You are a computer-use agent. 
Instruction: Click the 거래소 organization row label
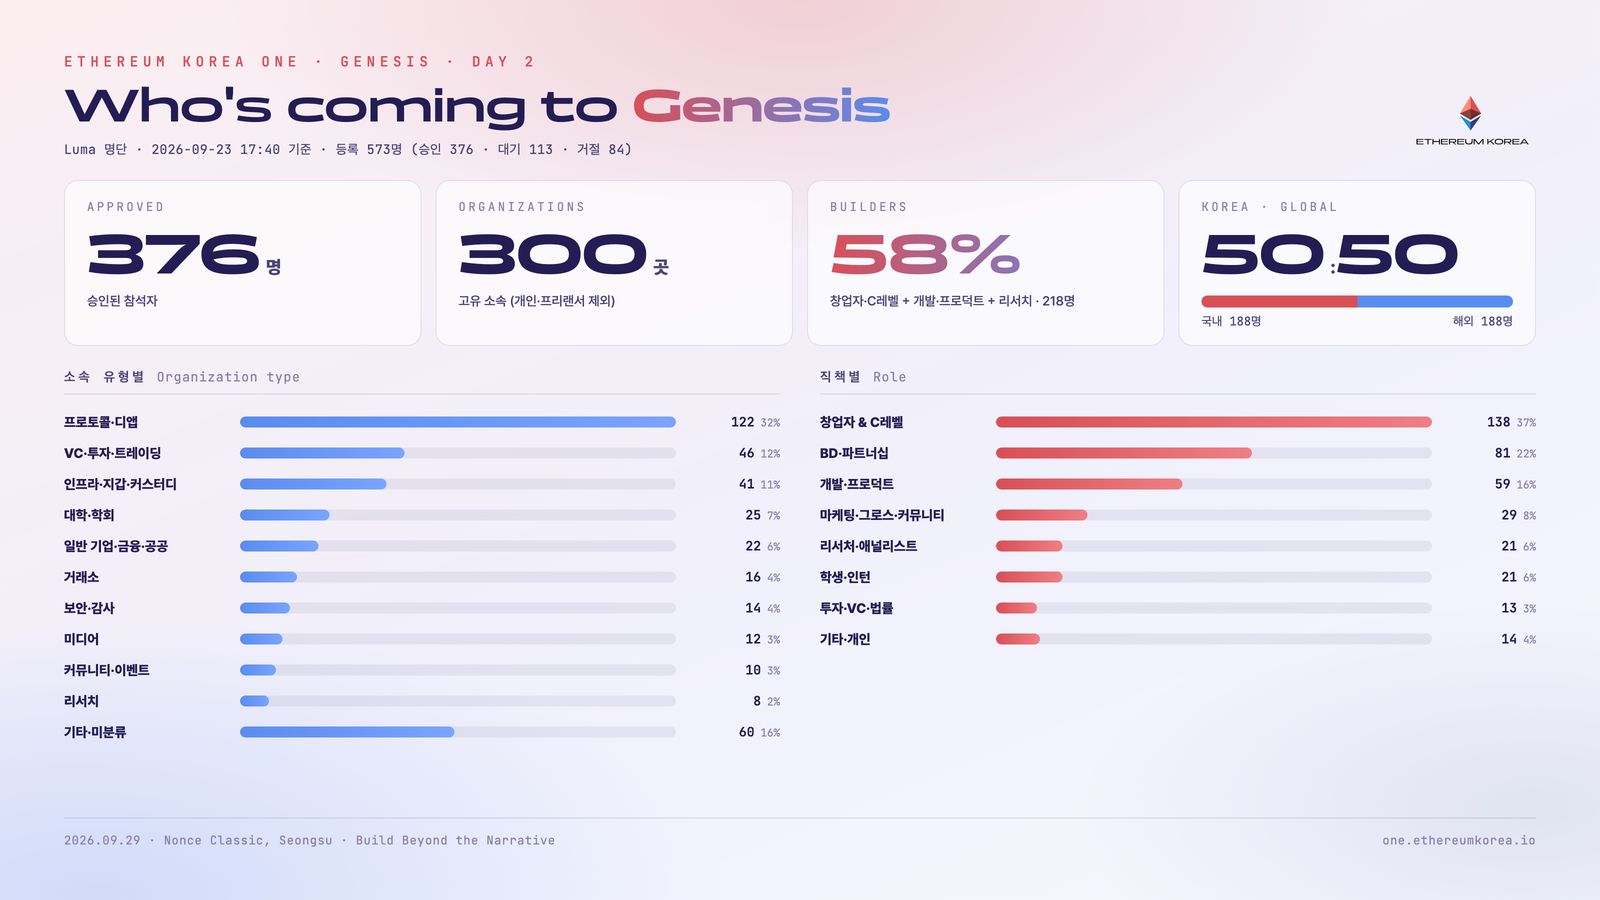[x=81, y=577]
